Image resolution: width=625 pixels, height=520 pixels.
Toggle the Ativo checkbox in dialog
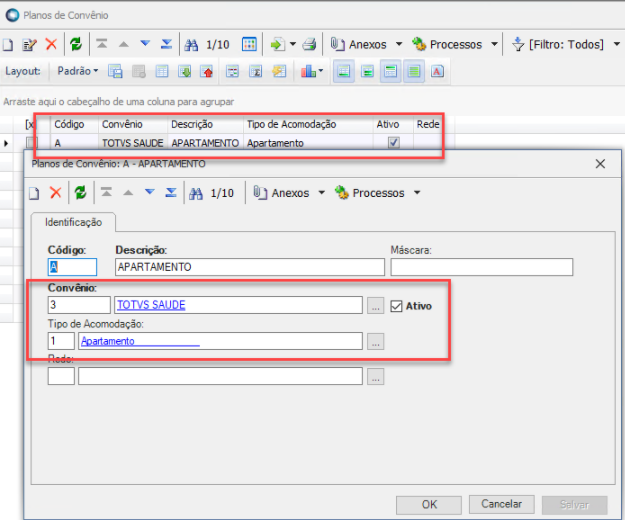pos(396,306)
